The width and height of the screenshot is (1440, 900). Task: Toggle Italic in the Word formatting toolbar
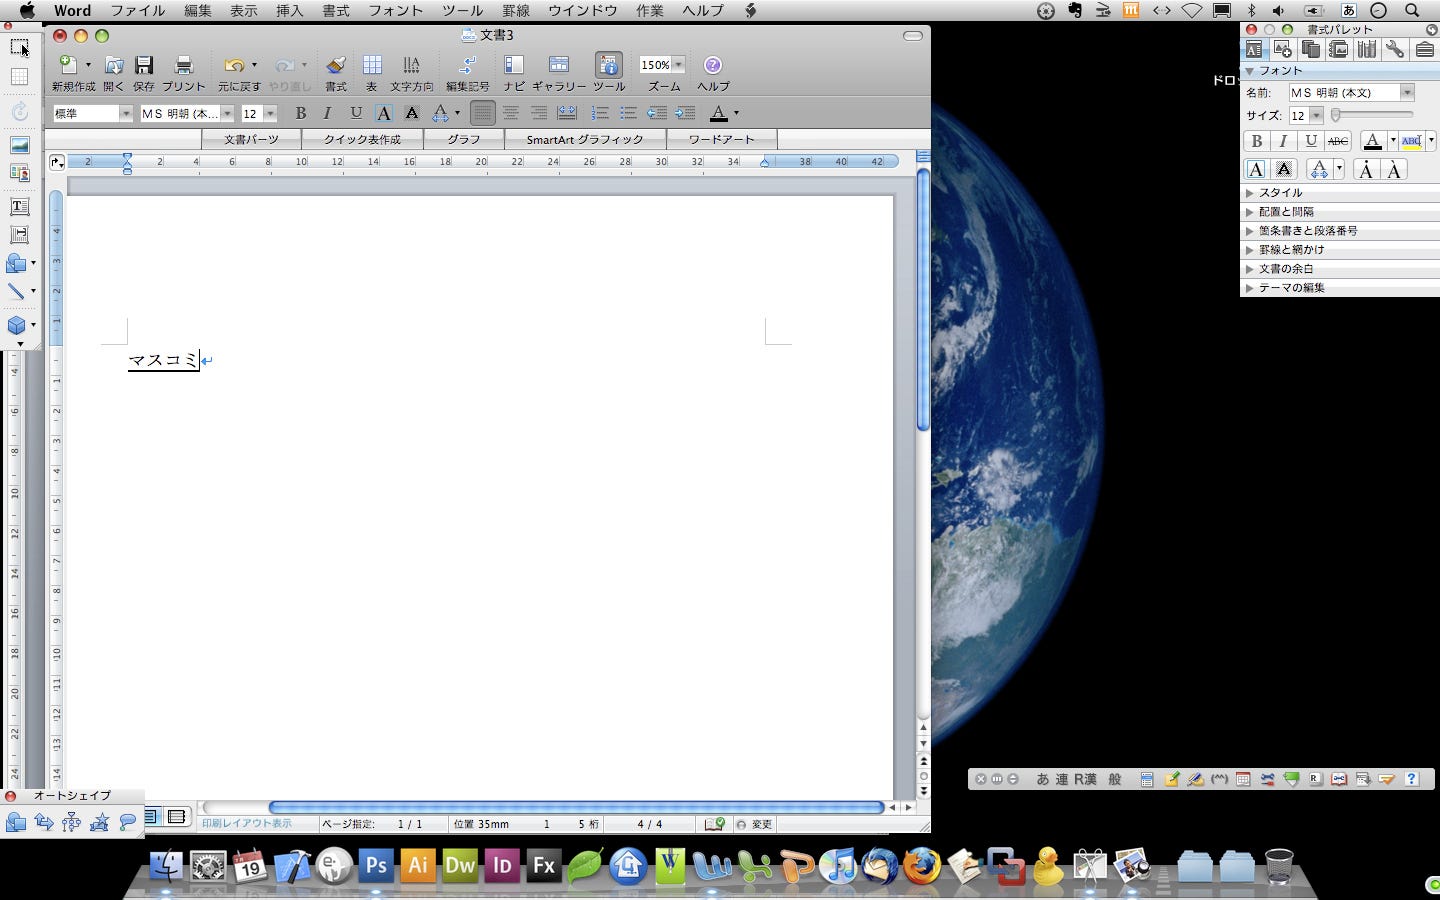pos(327,113)
